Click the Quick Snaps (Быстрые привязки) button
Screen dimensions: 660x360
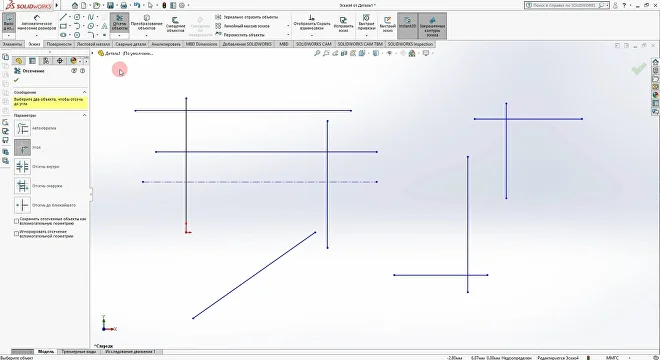366,24
